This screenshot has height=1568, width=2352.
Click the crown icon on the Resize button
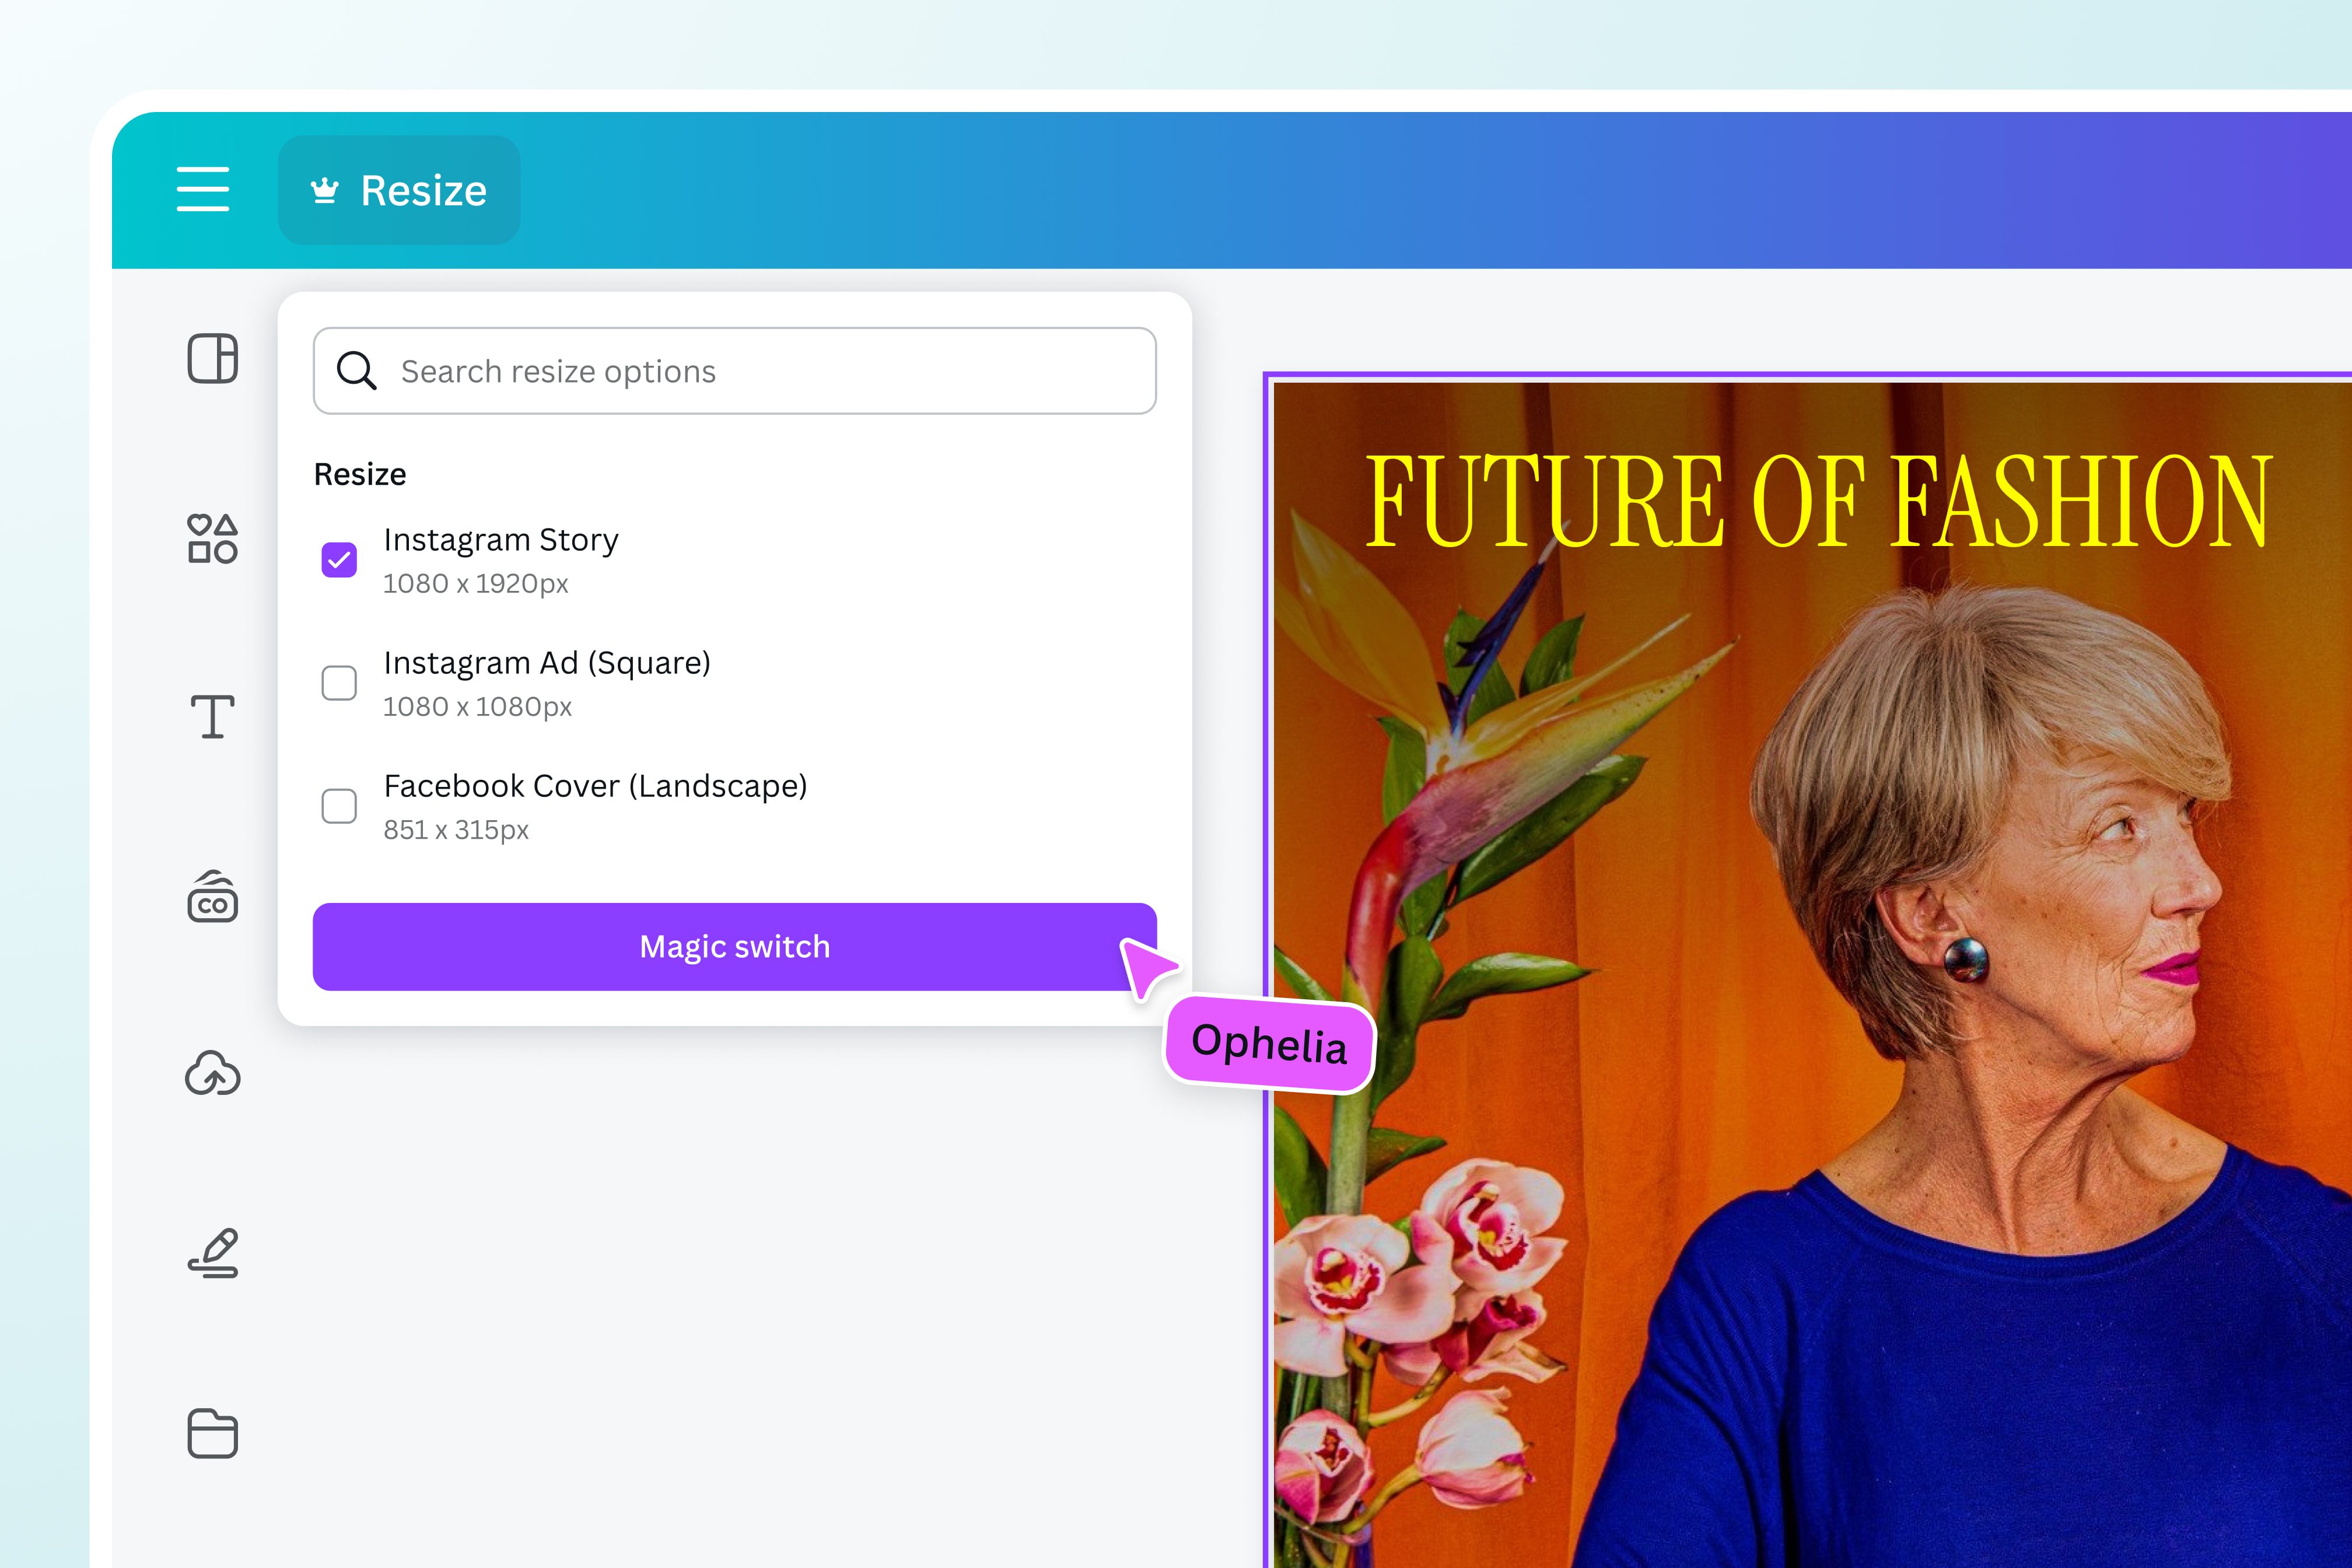(325, 189)
